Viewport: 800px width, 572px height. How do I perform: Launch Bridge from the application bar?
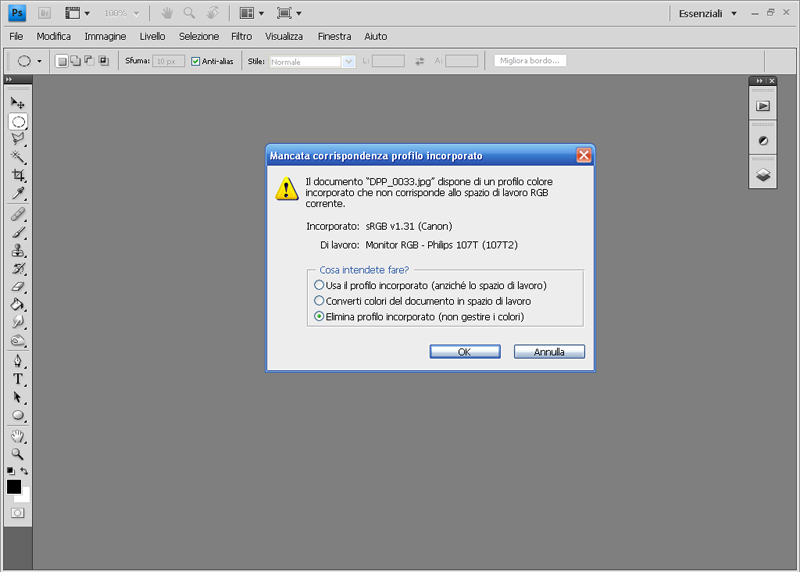point(44,13)
